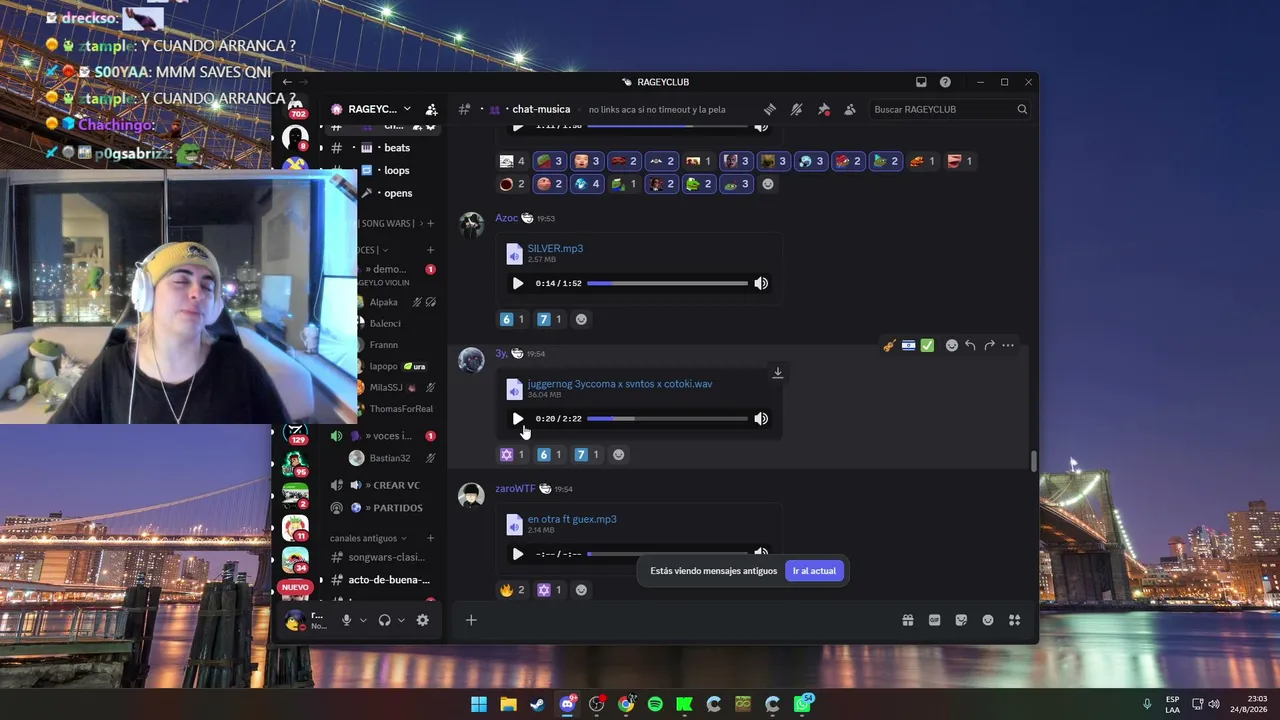Image resolution: width=1280 pixels, height=720 pixels.
Task: Open the gift icon in message bar
Action: point(908,620)
